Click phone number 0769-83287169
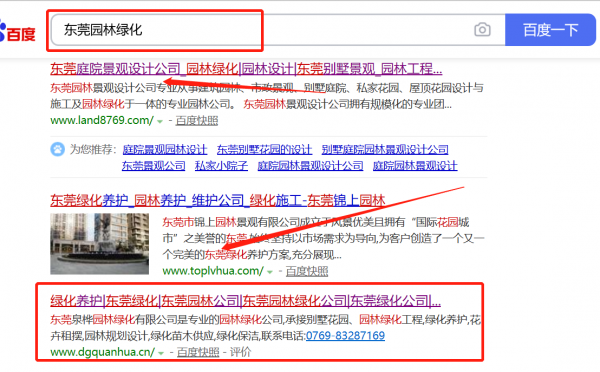600x372 pixels. (345, 336)
